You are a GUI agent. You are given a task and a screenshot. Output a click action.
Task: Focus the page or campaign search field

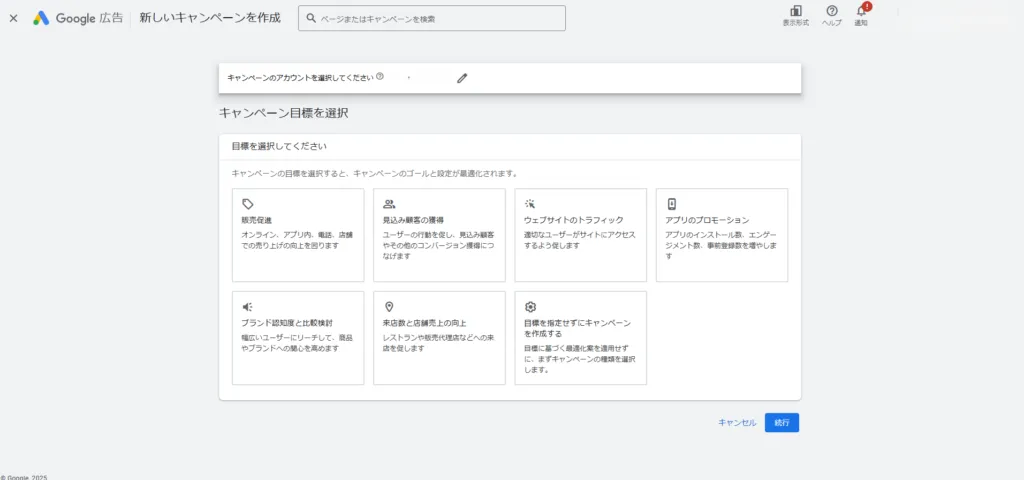[432, 18]
